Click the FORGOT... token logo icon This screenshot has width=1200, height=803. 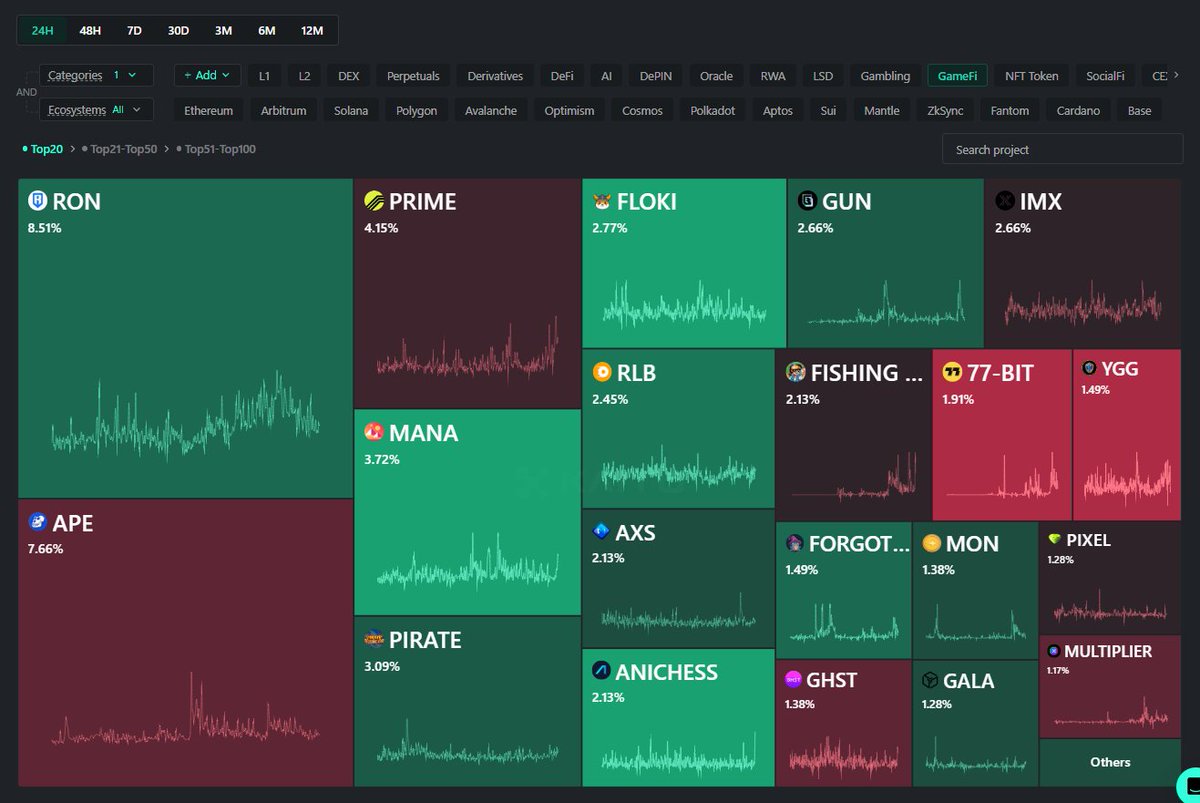coord(794,543)
